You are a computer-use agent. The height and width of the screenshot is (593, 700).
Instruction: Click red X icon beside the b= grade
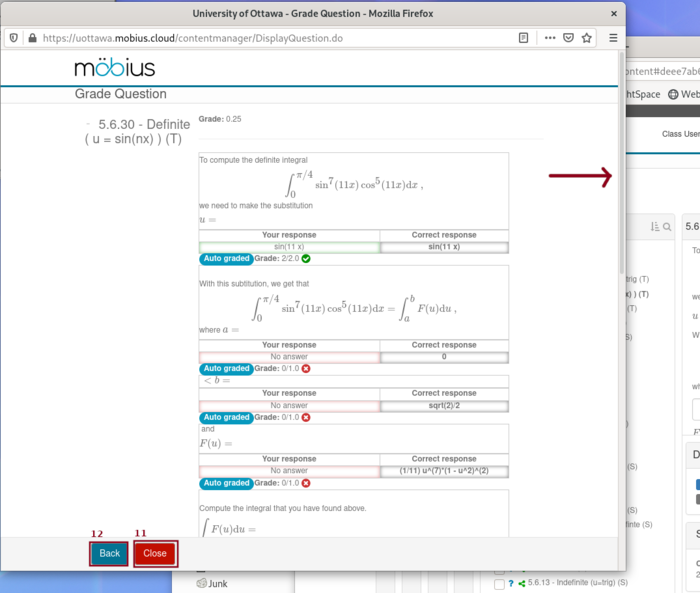tap(306, 417)
